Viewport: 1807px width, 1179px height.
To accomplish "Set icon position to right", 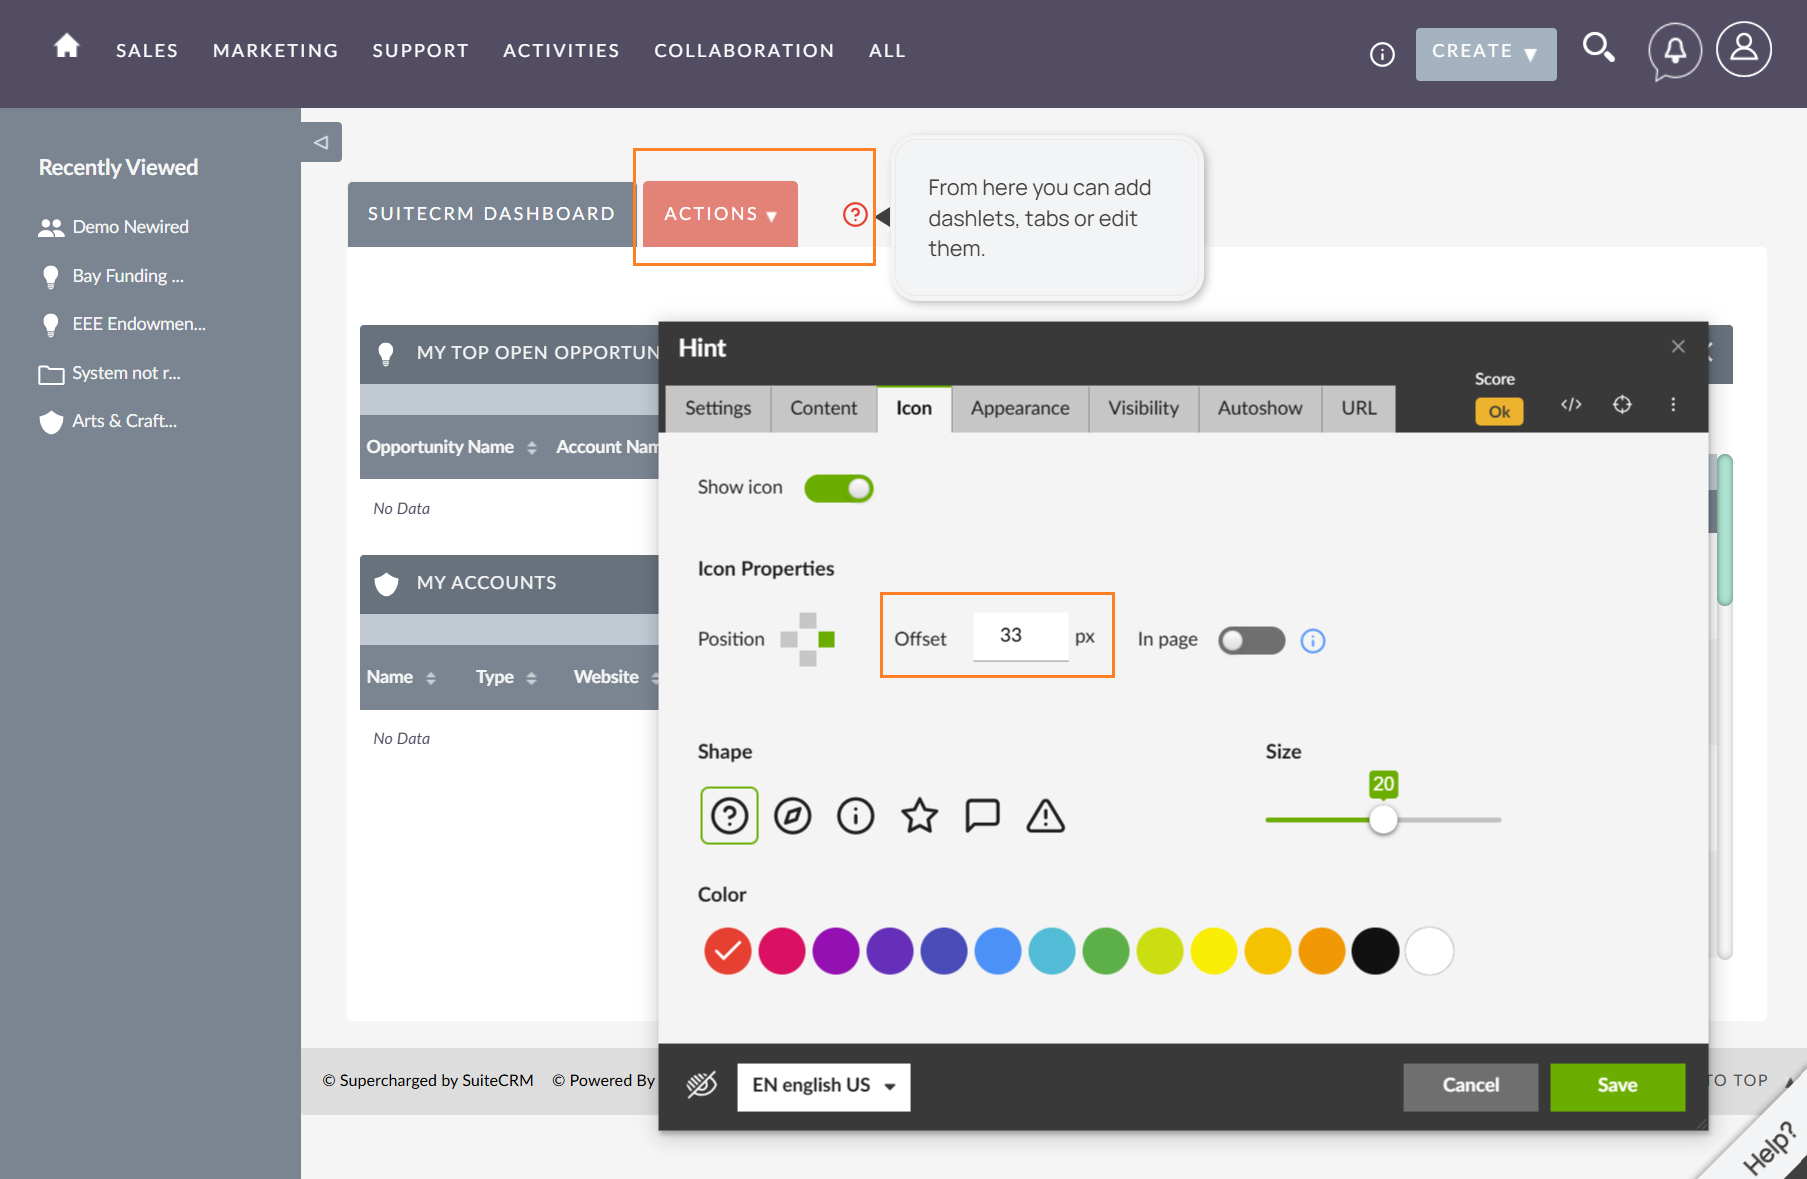I will (x=826, y=640).
